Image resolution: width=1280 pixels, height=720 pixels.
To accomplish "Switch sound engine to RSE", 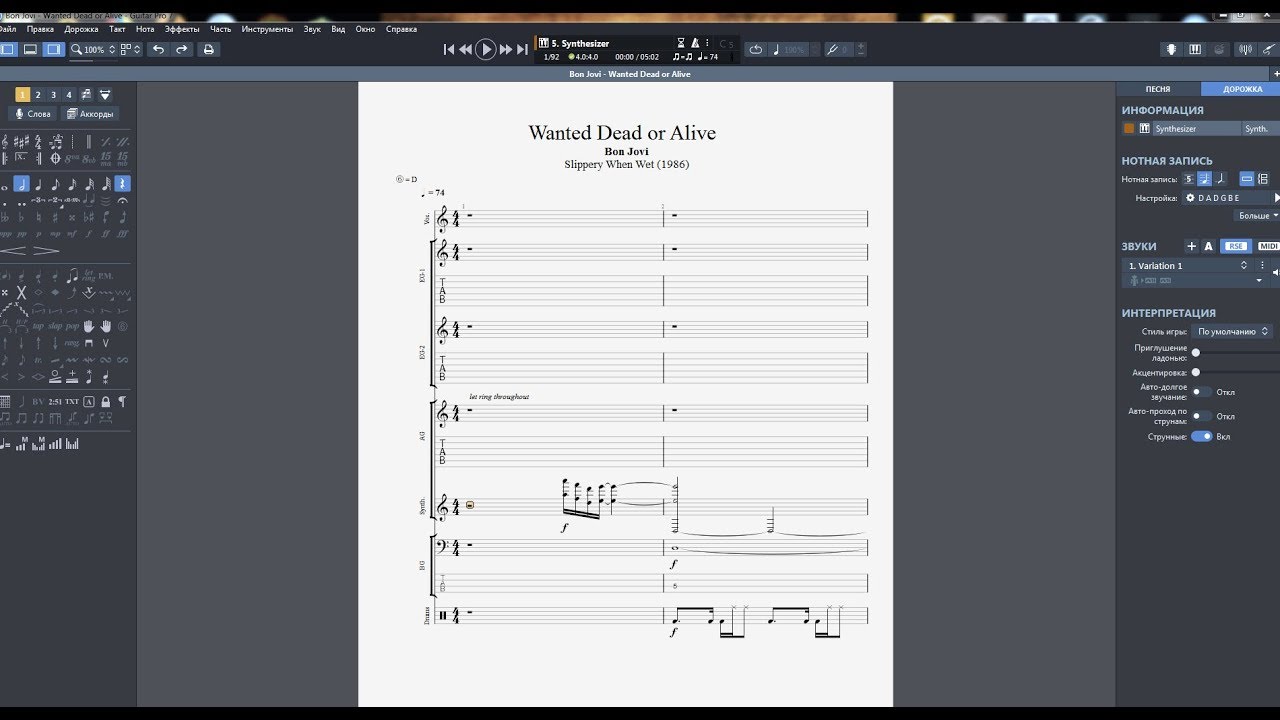I will coord(1236,246).
